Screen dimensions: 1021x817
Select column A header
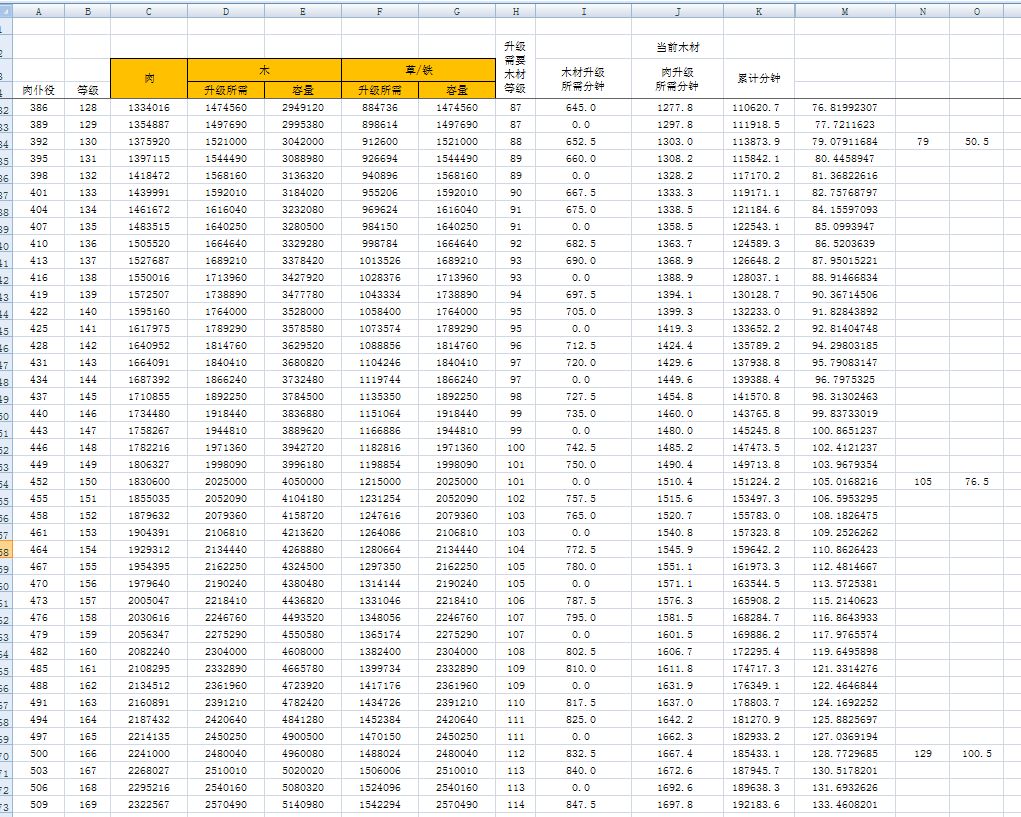click(x=39, y=11)
